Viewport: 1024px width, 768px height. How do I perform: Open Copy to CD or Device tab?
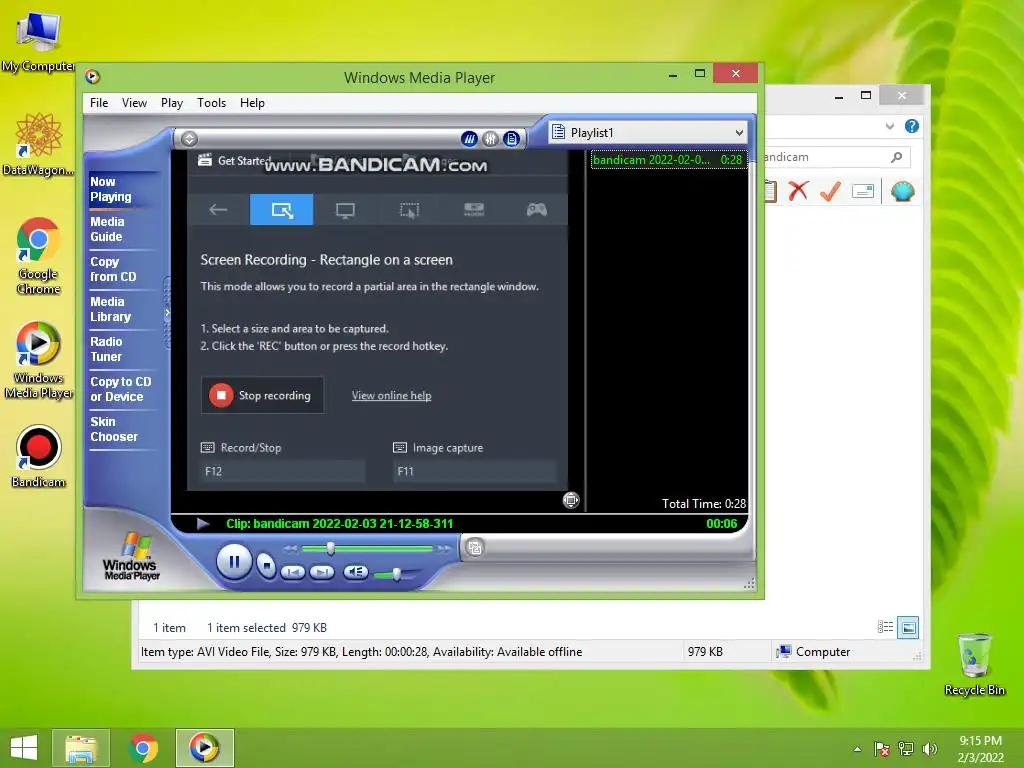click(x=121, y=389)
